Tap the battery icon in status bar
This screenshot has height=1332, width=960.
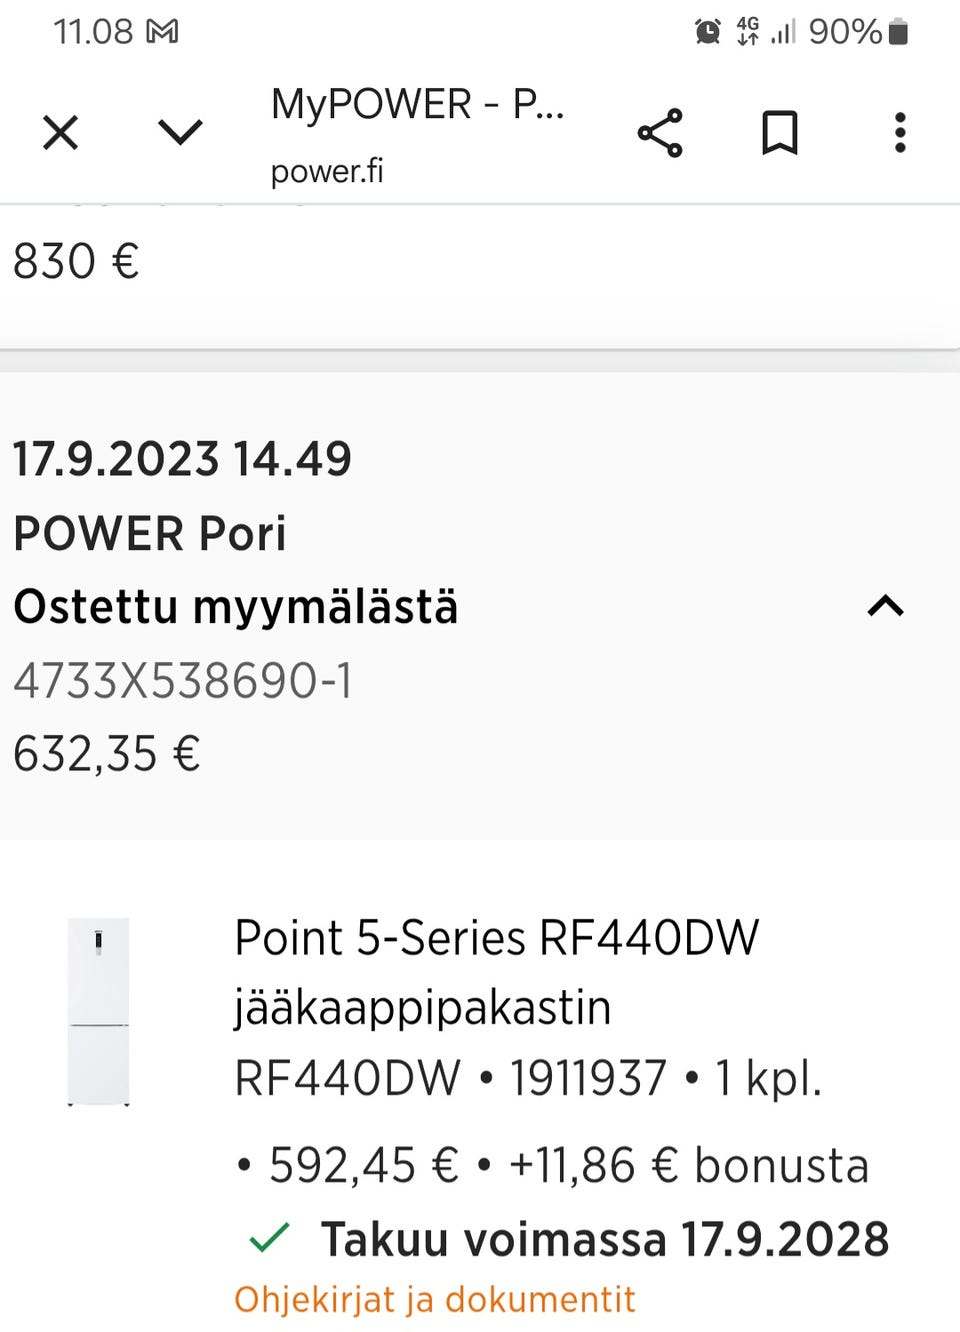pyautogui.click(x=898, y=32)
